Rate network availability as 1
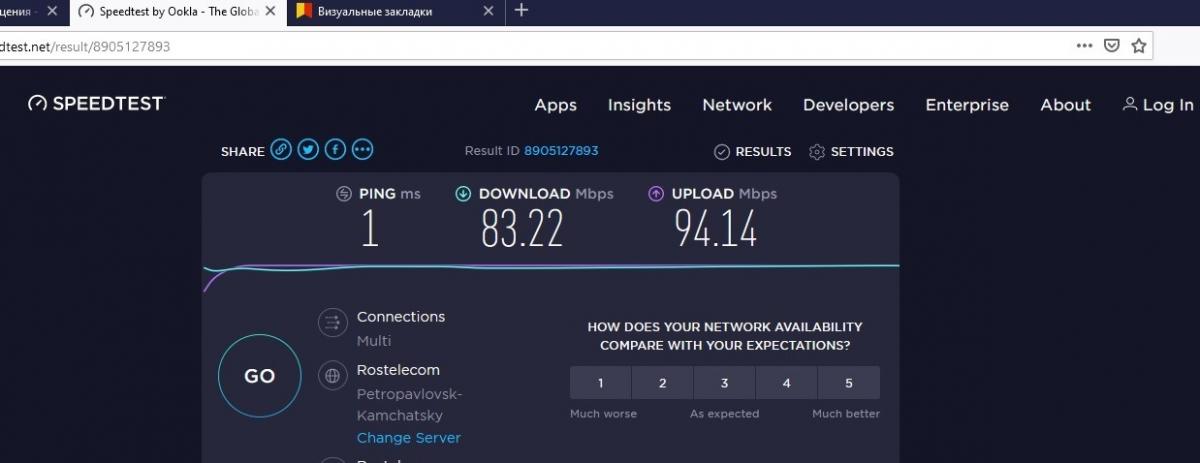 point(600,383)
